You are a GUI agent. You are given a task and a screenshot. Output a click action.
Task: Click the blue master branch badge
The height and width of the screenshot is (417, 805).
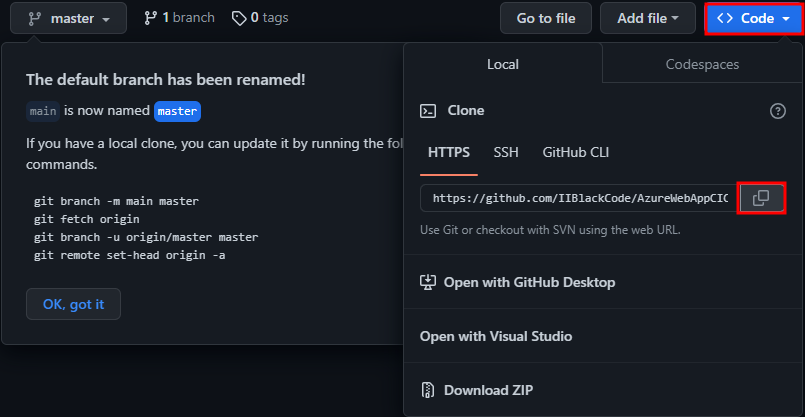177,111
